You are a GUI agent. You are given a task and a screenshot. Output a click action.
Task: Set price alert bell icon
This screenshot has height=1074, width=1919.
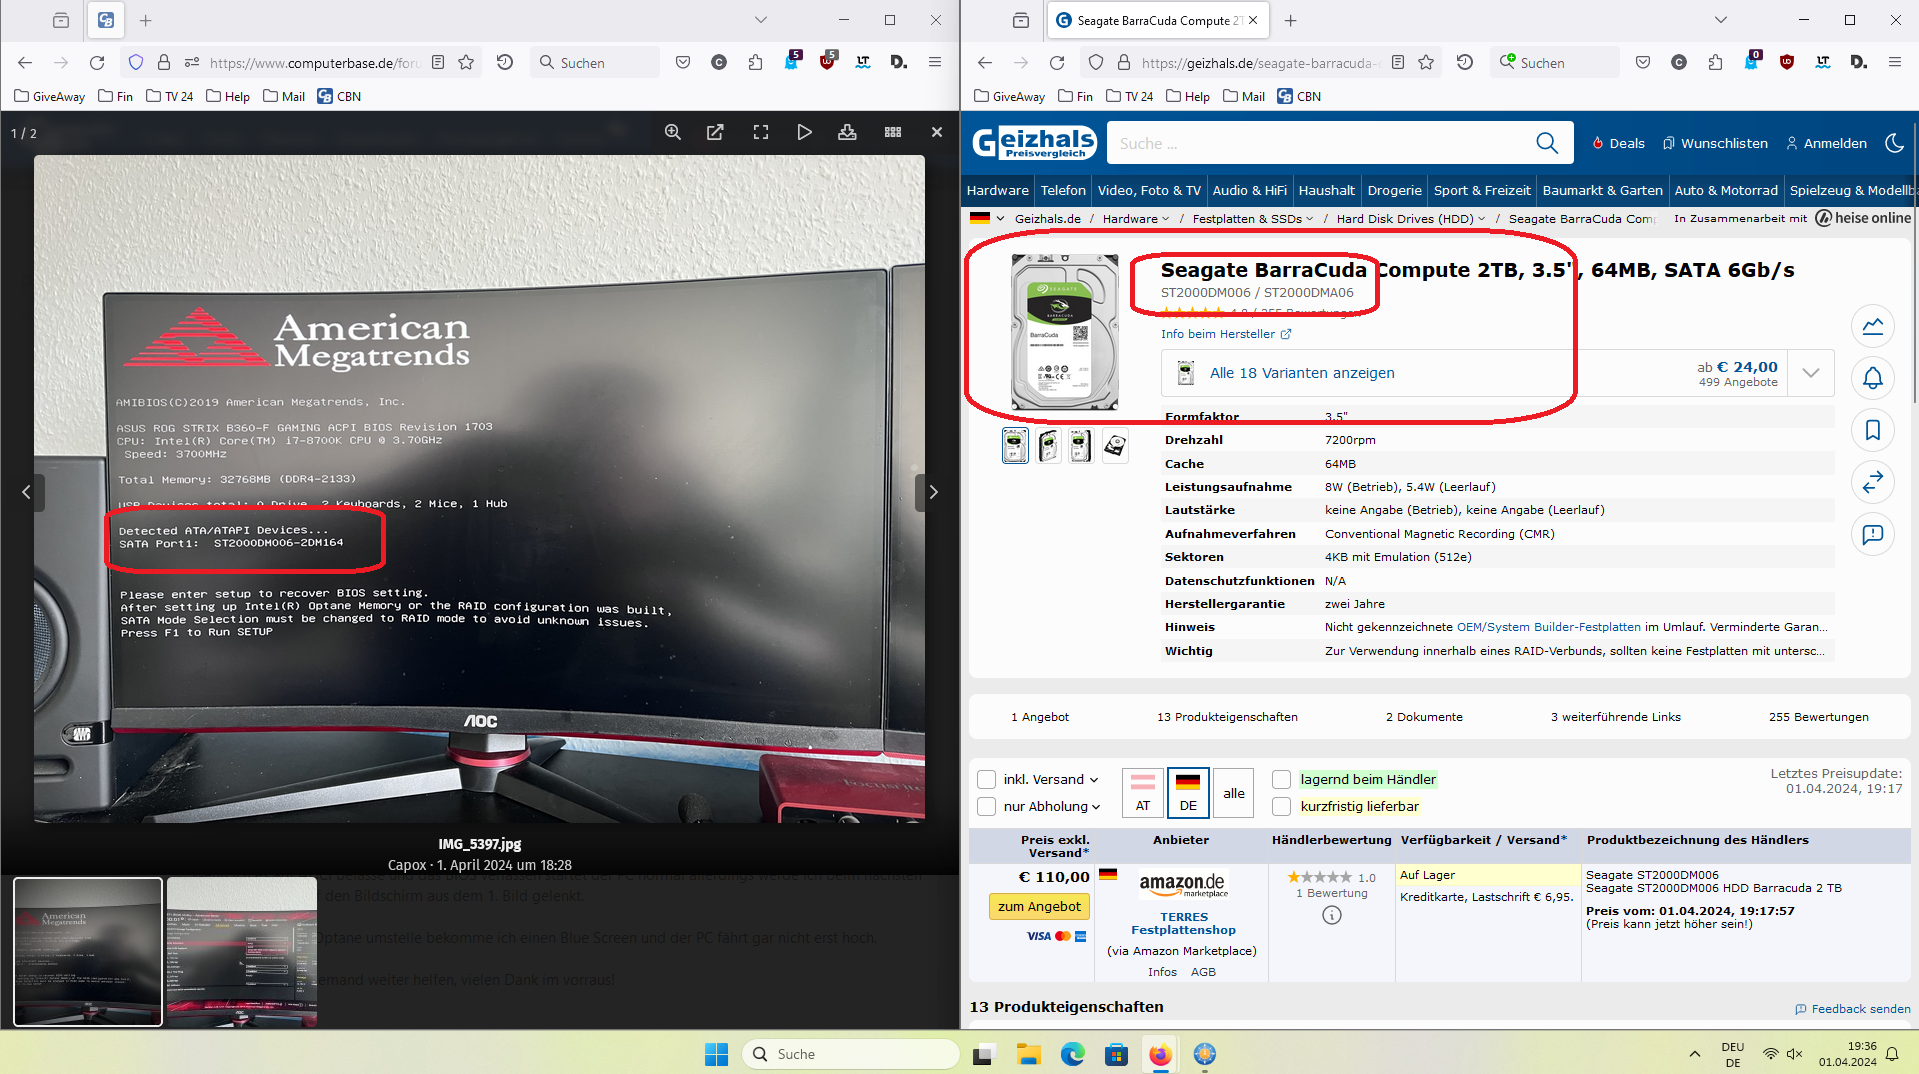coord(1872,379)
